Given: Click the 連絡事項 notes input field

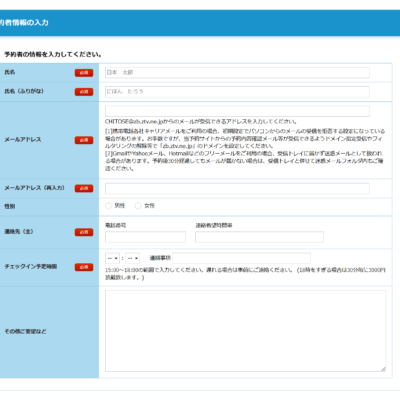Looking at the screenshot, I should coord(242,258).
